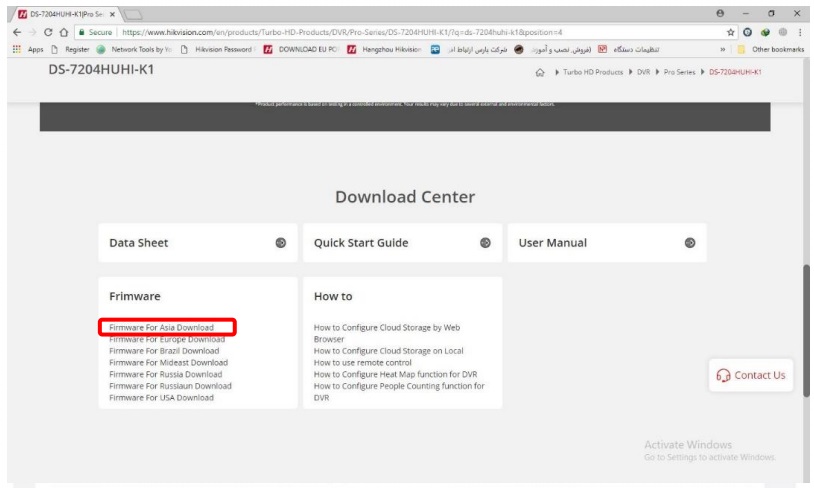
Task: Open Configure Cloud Storage on Local
Action: (388, 351)
